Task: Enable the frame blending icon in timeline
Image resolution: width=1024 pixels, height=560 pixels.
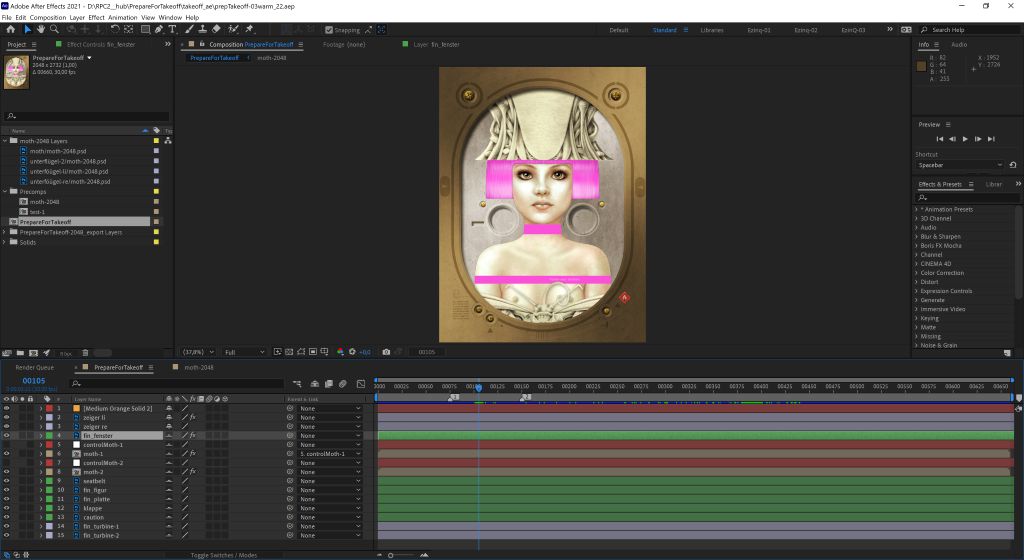Action: click(x=328, y=384)
